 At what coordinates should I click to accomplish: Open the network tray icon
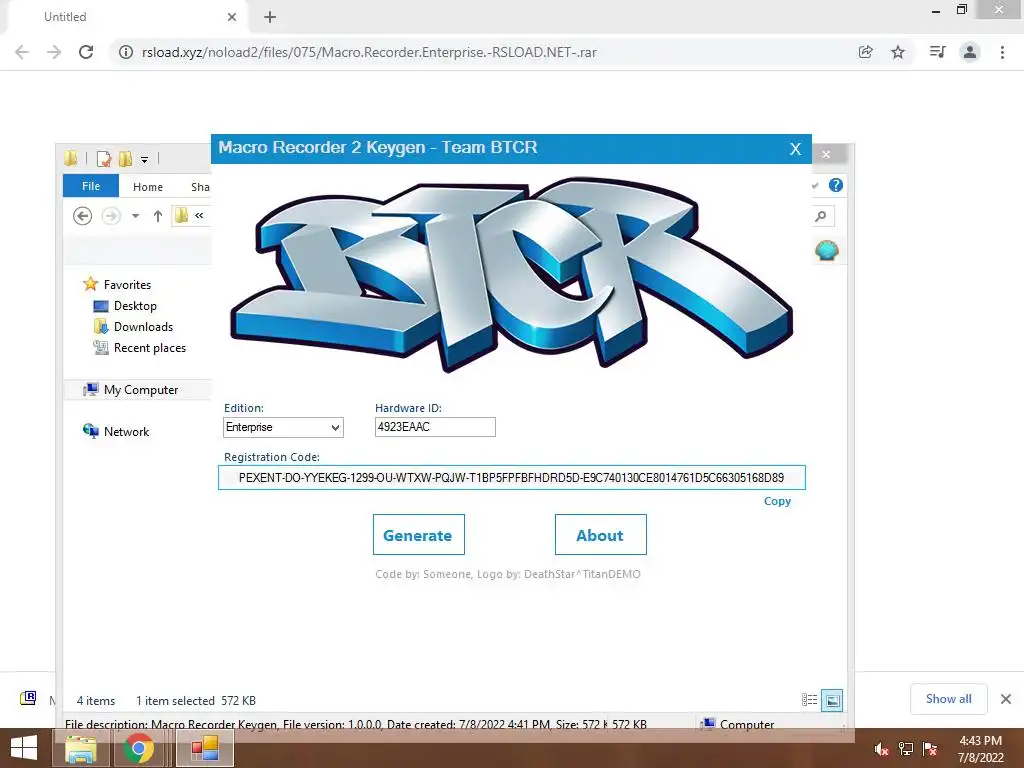point(906,748)
